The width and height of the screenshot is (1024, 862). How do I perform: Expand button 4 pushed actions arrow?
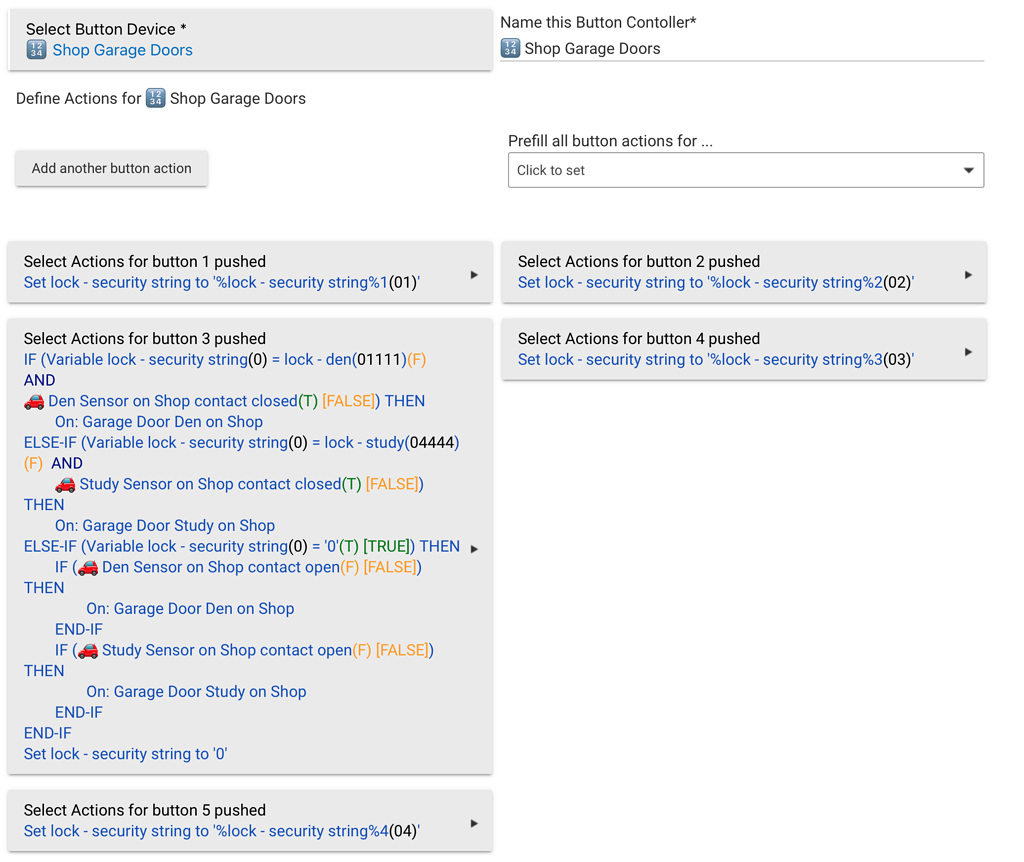tap(968, 351)
